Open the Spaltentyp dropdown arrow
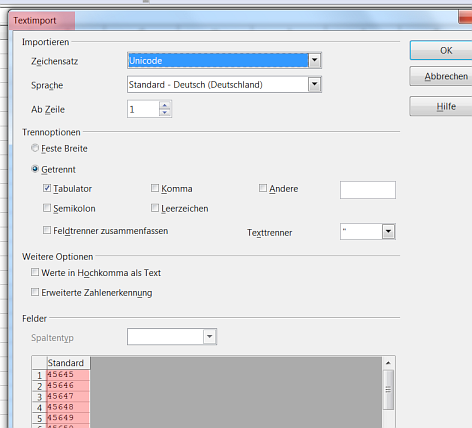This screenshot has width=472, height=428. (210, 337)
